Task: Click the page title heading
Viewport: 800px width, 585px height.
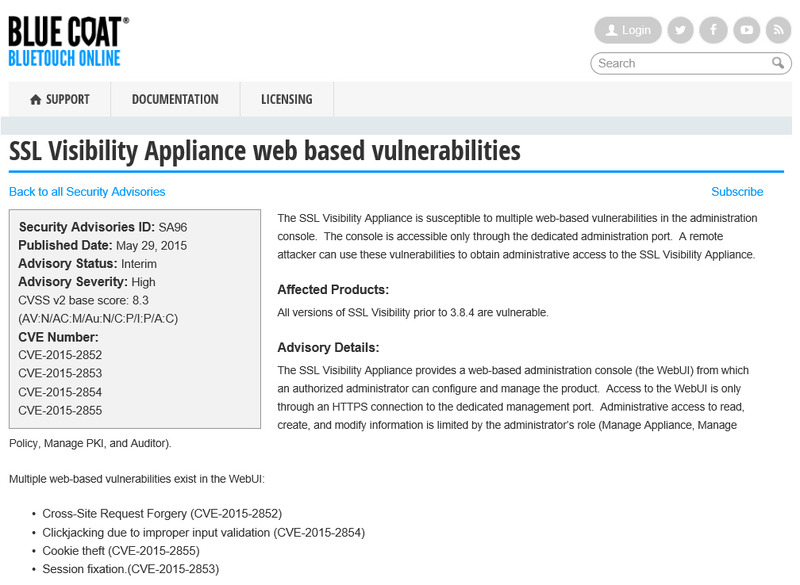Action: [x=265, y=151]
